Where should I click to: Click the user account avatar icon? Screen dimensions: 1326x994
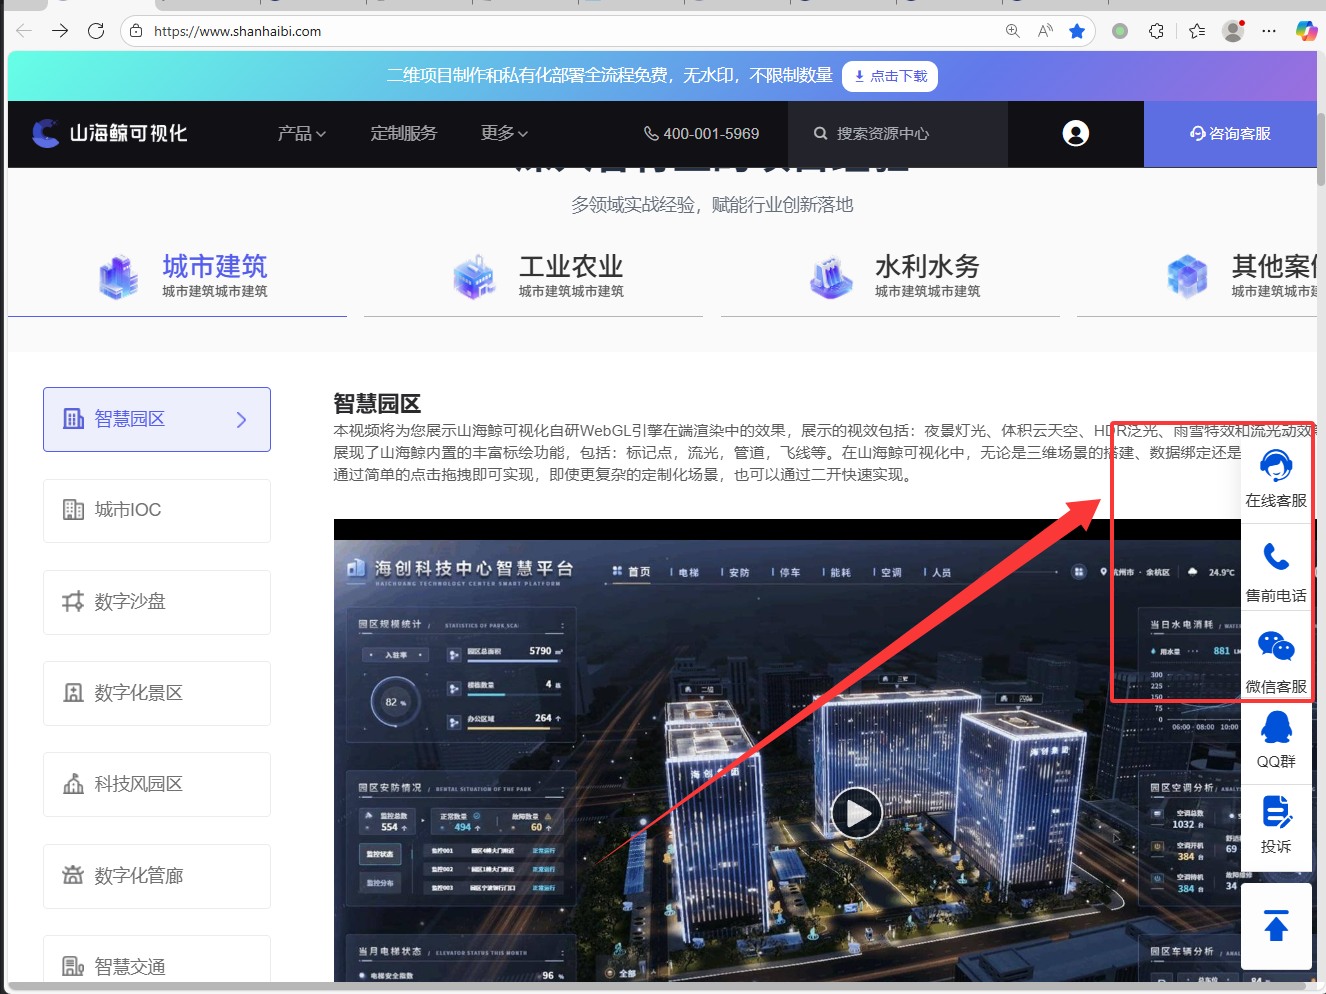tap(1076, 133)
